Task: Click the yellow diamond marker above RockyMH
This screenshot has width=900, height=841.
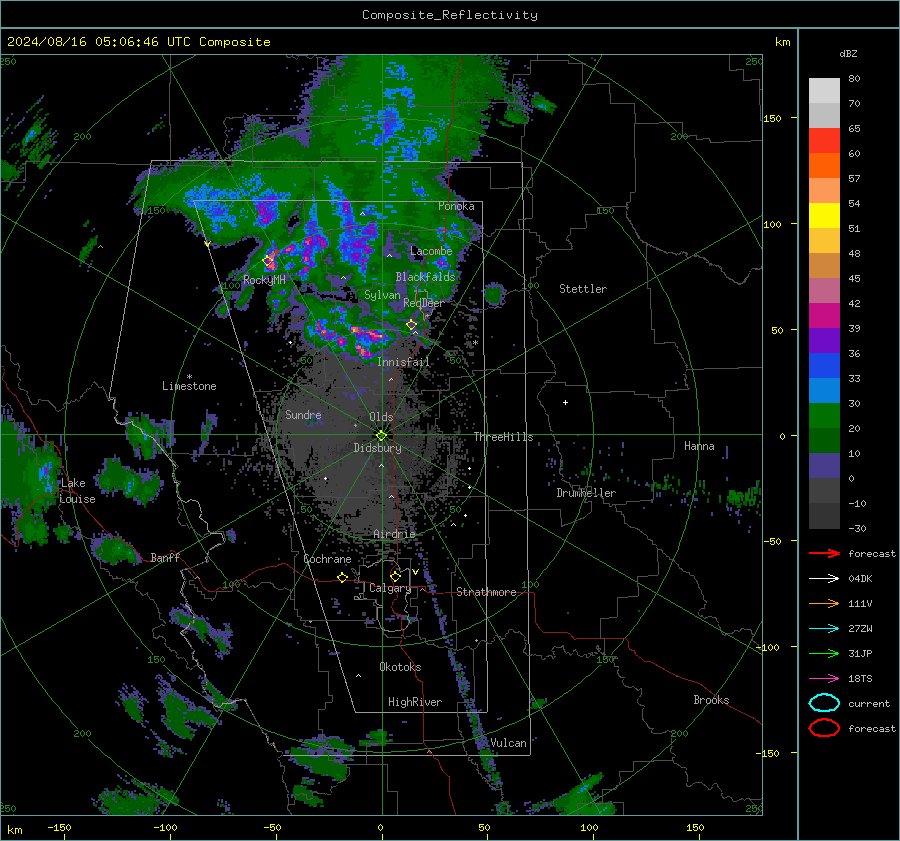Action: [268, 261]
